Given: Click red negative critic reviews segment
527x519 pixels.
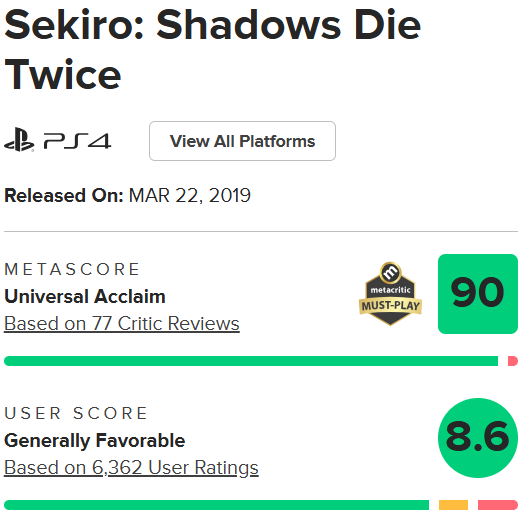Looking at the screenshot, I should click(513, 361).
